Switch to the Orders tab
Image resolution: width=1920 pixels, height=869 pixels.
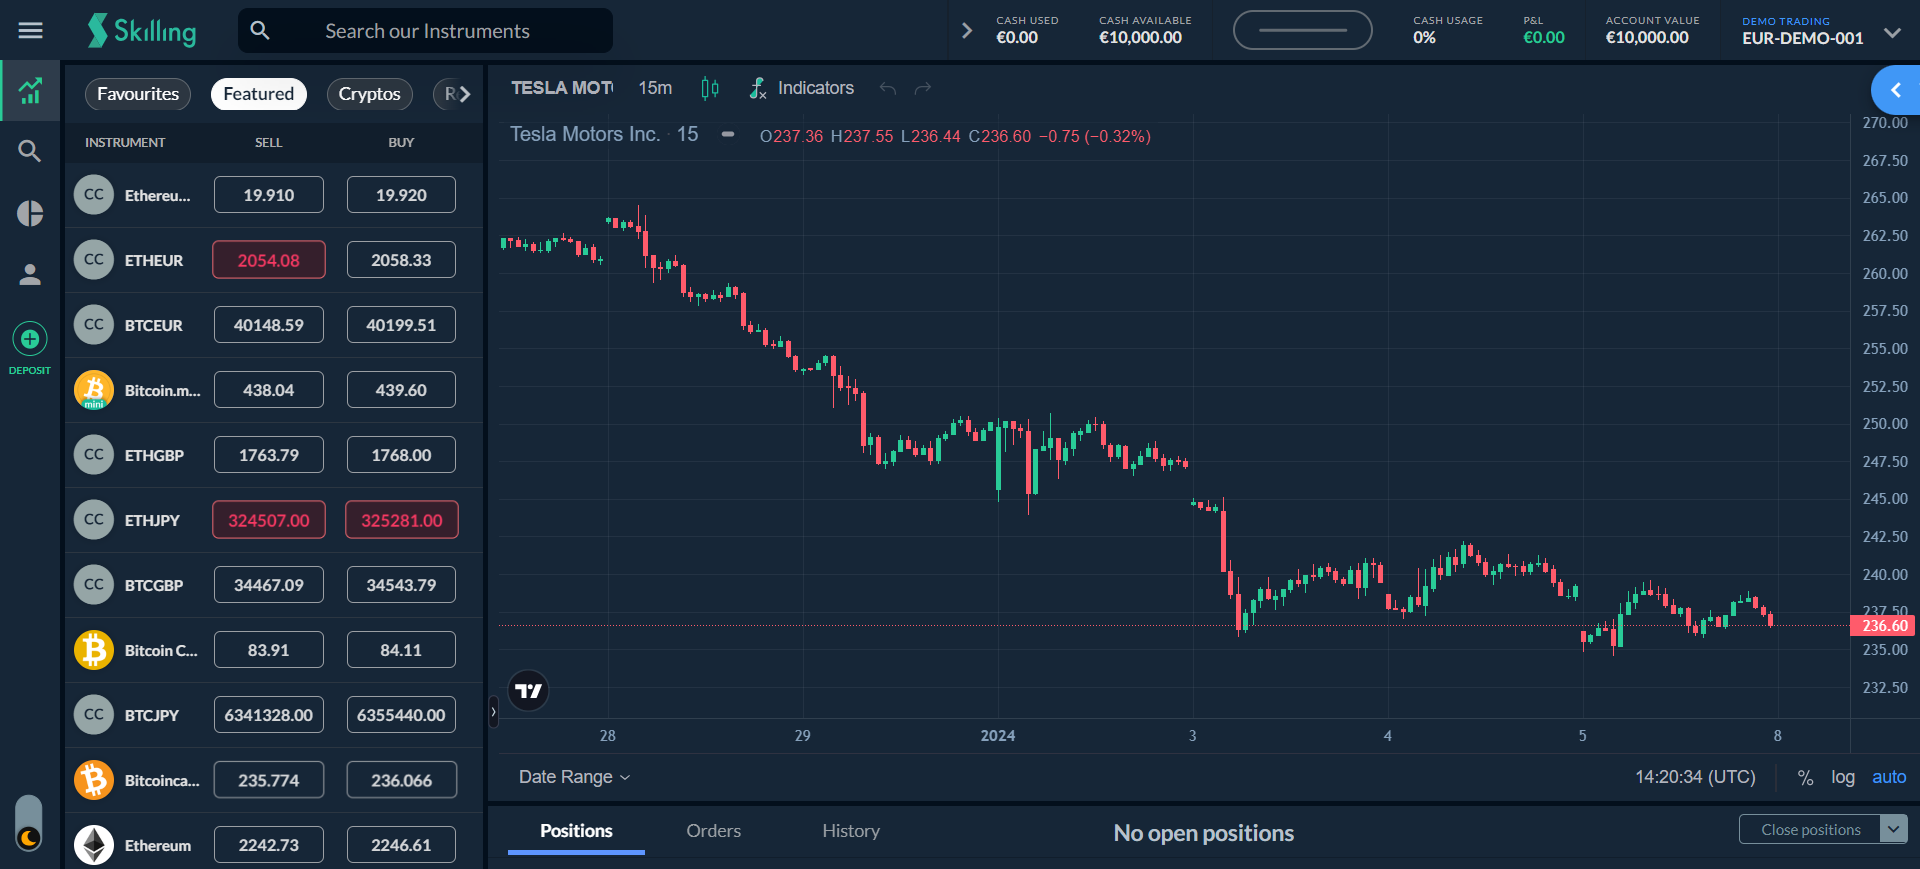click(714, 831)
